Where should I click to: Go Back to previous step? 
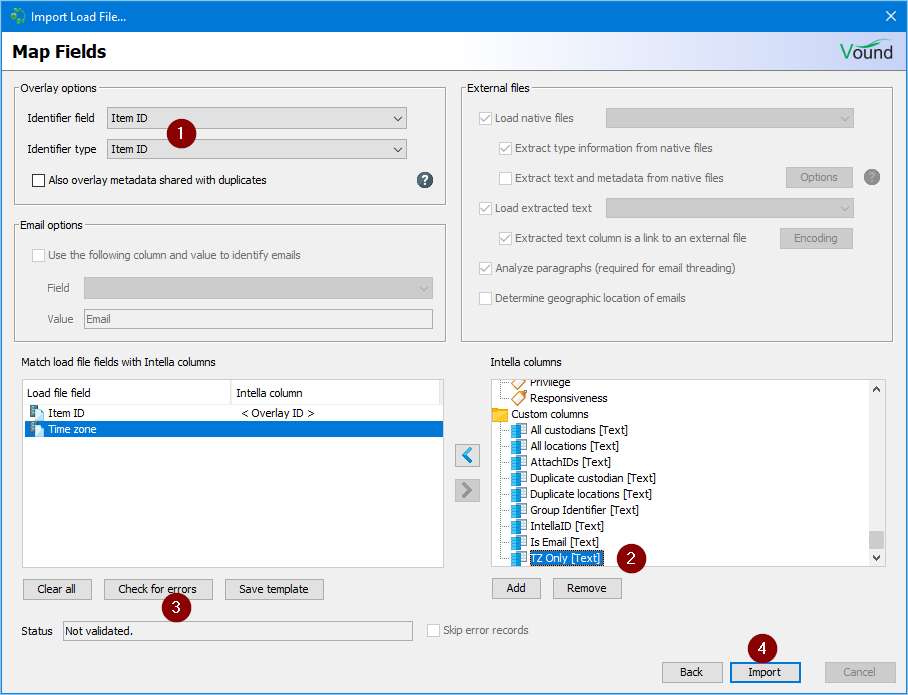click(692, 672)
